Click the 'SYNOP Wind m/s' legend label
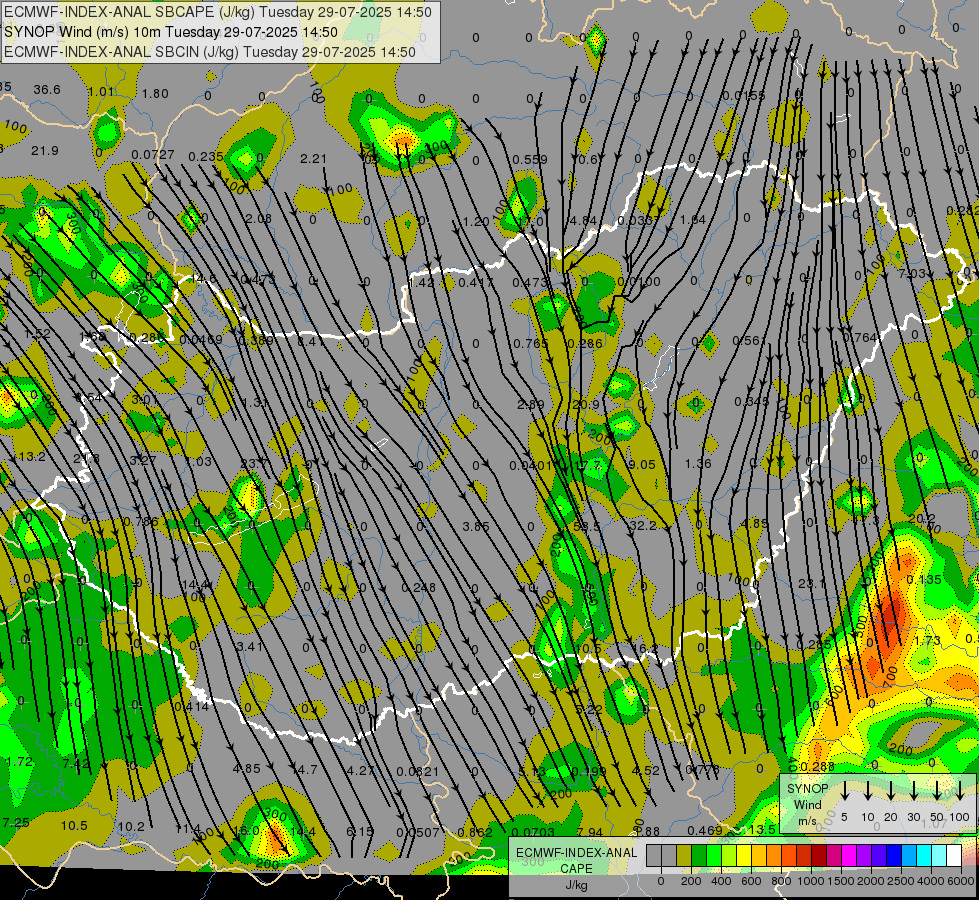 (807, 805)
